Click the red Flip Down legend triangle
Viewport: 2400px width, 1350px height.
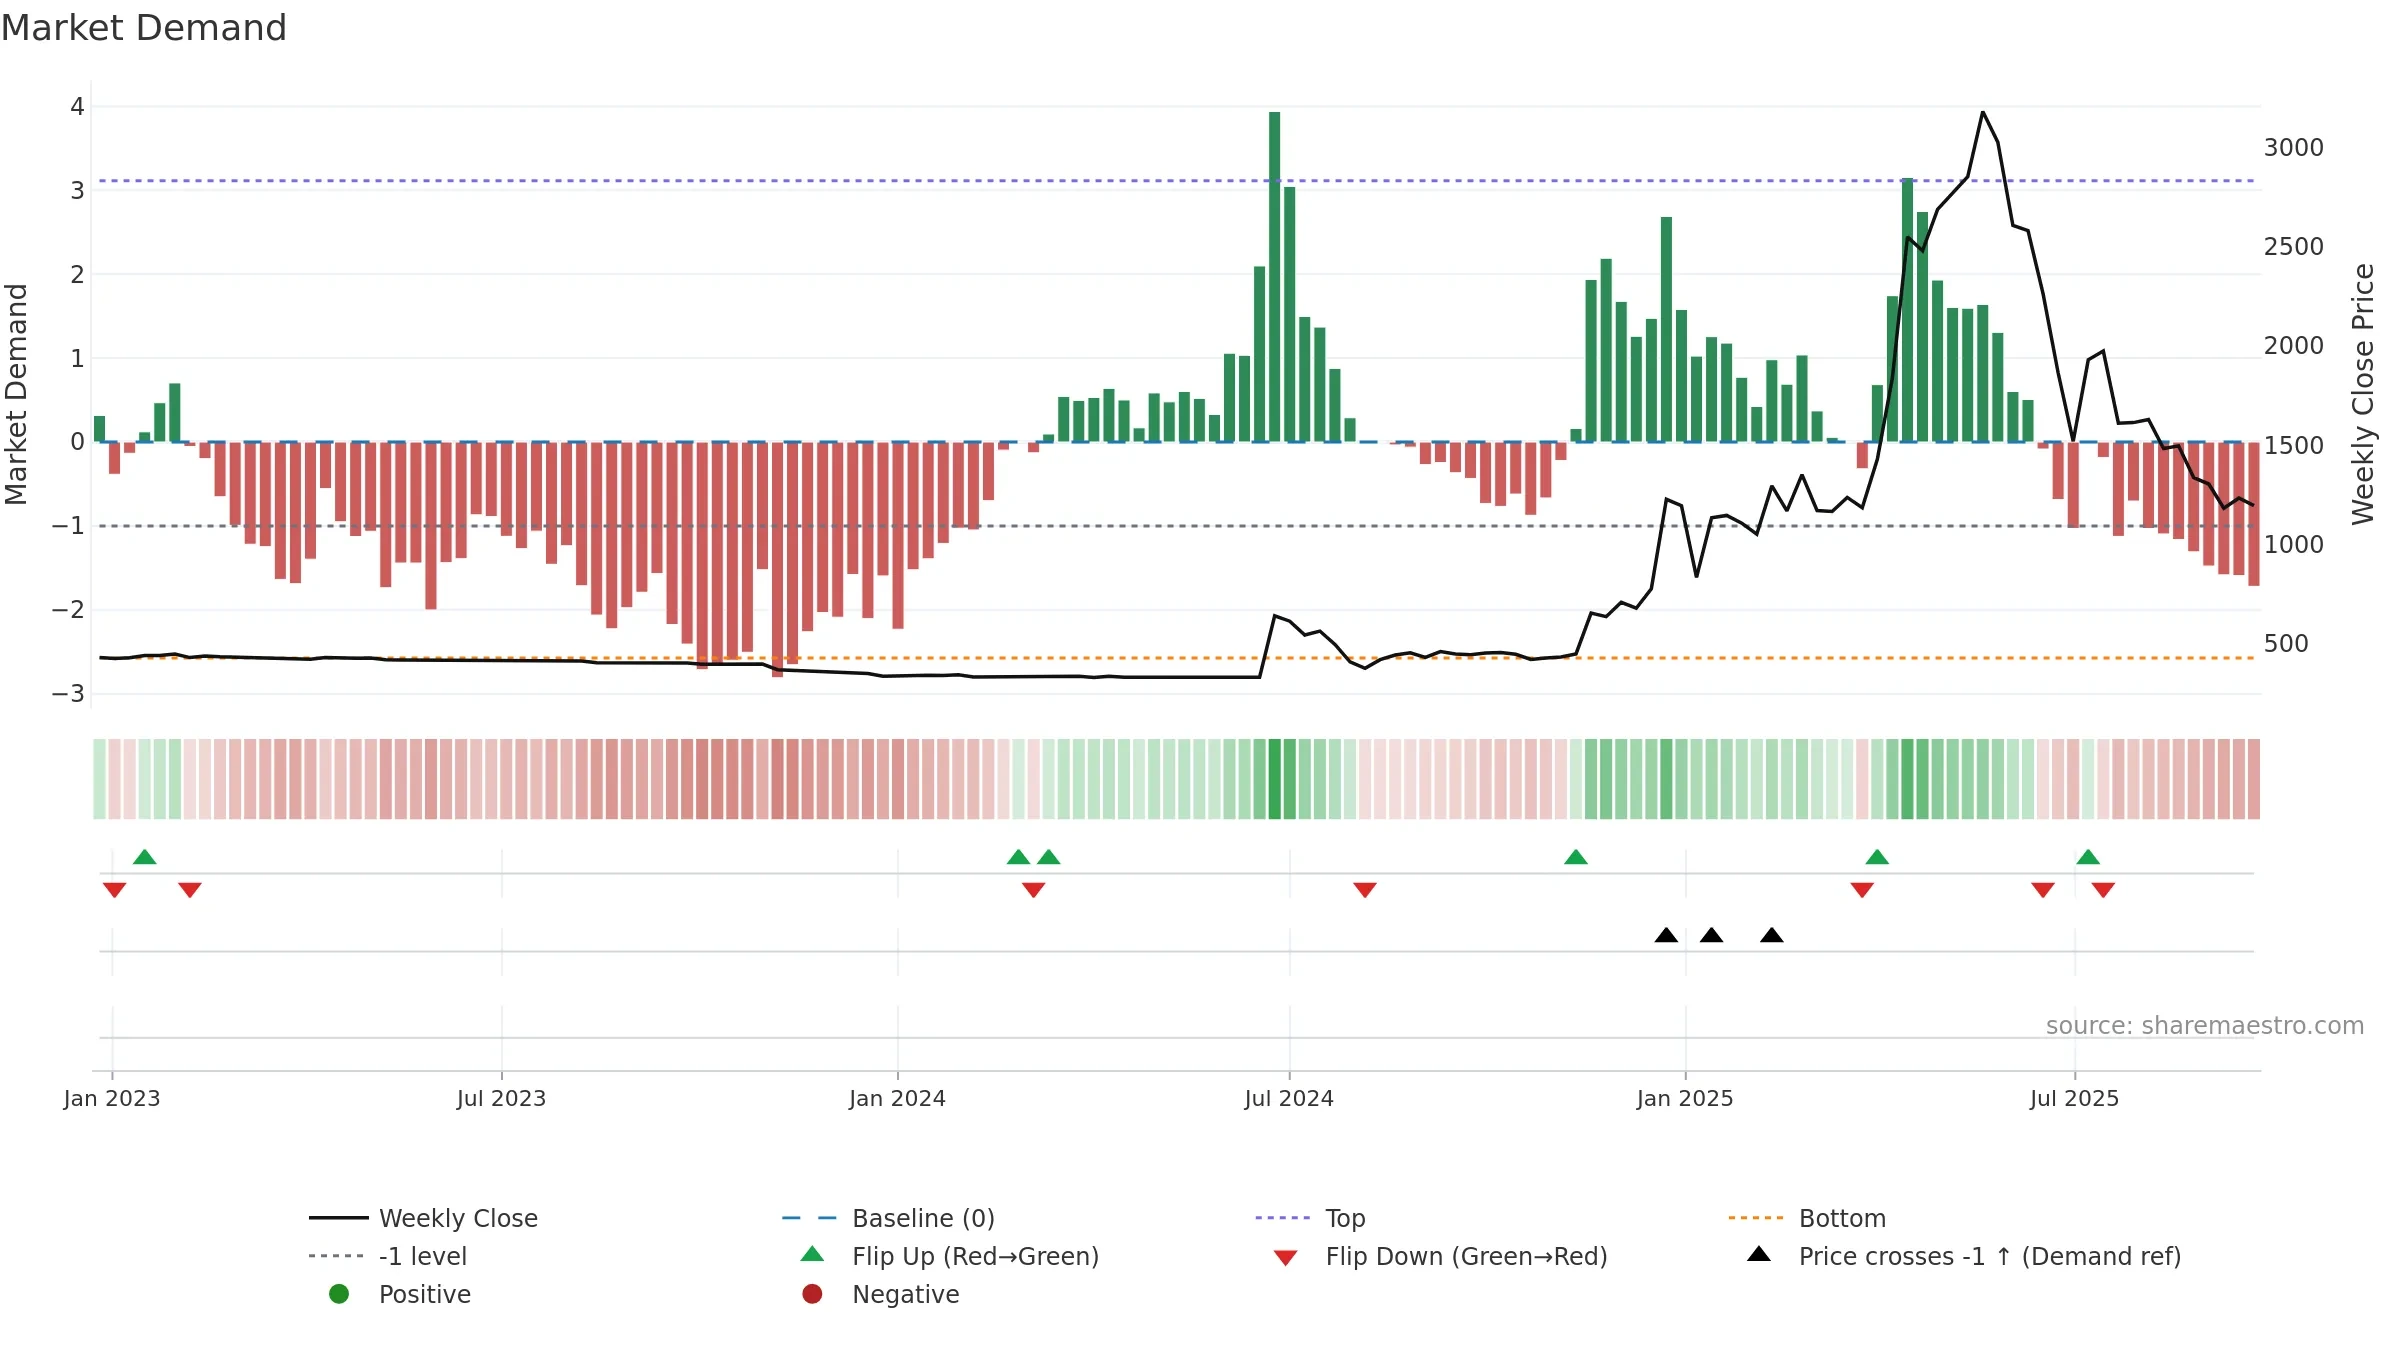(1286, 1258)
